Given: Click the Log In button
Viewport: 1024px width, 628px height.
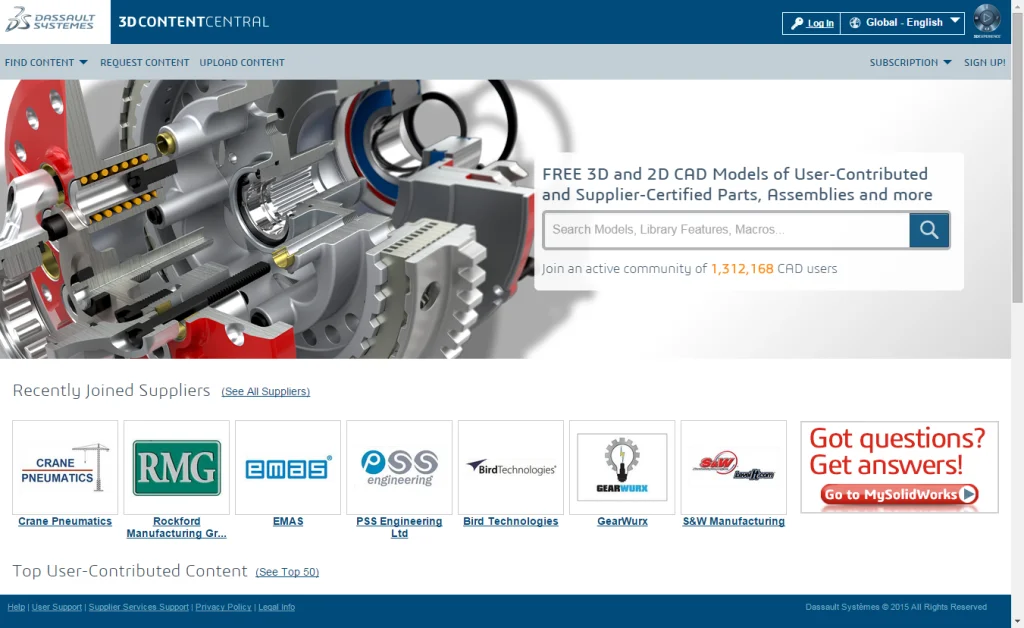Looking at the screenshot, I should click(x=812, y=23).
